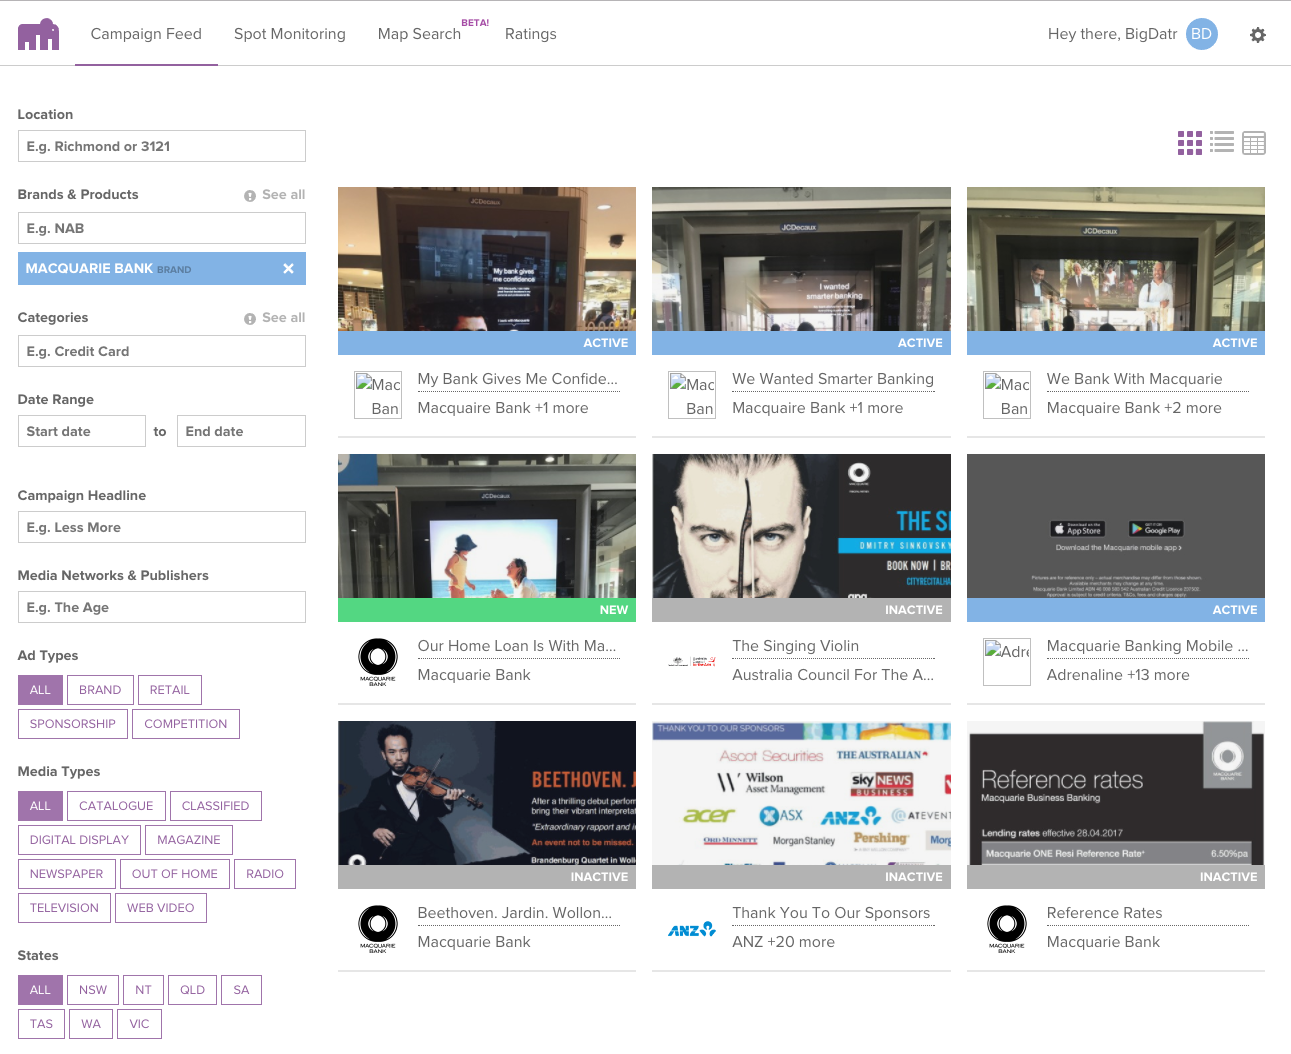This screenshot has height=1054, width=1291.
Task: Open the End date picker
Action: point(241,431)
